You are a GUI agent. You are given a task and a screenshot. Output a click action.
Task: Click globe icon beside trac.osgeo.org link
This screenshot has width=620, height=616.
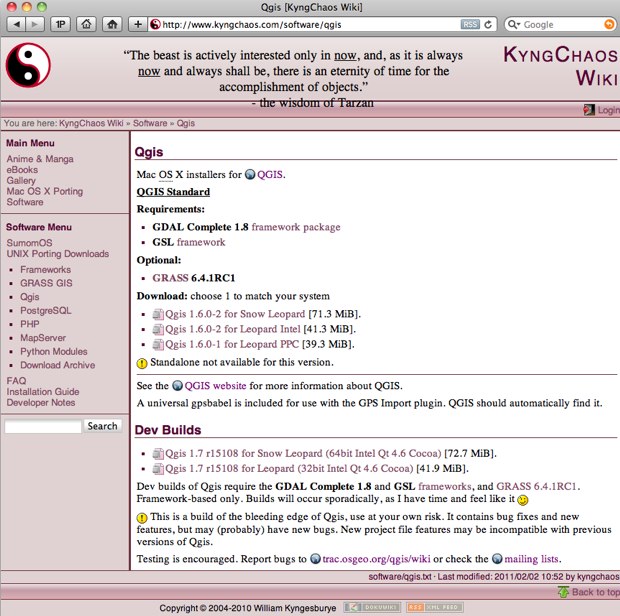(315, 559)
